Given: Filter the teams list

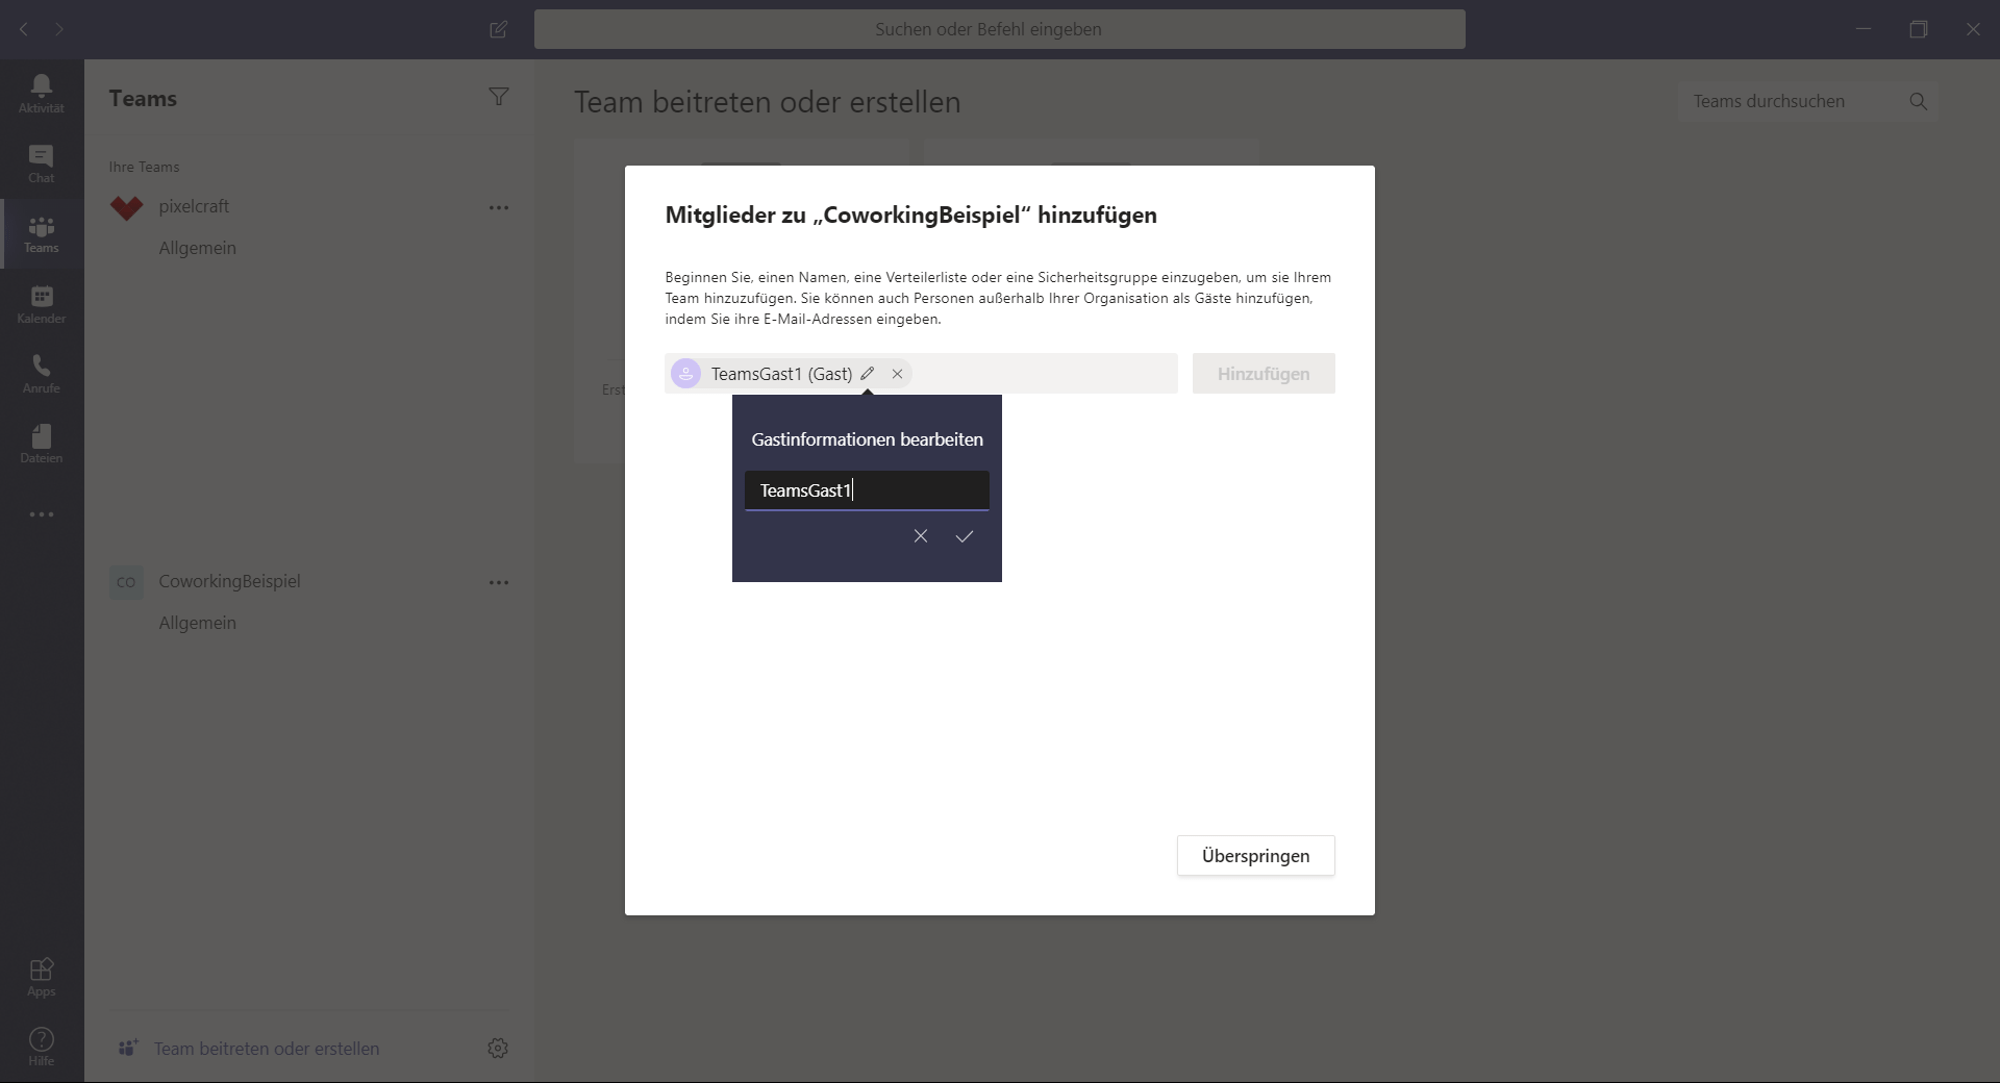Looking at the screenshot, I should 498,97.
